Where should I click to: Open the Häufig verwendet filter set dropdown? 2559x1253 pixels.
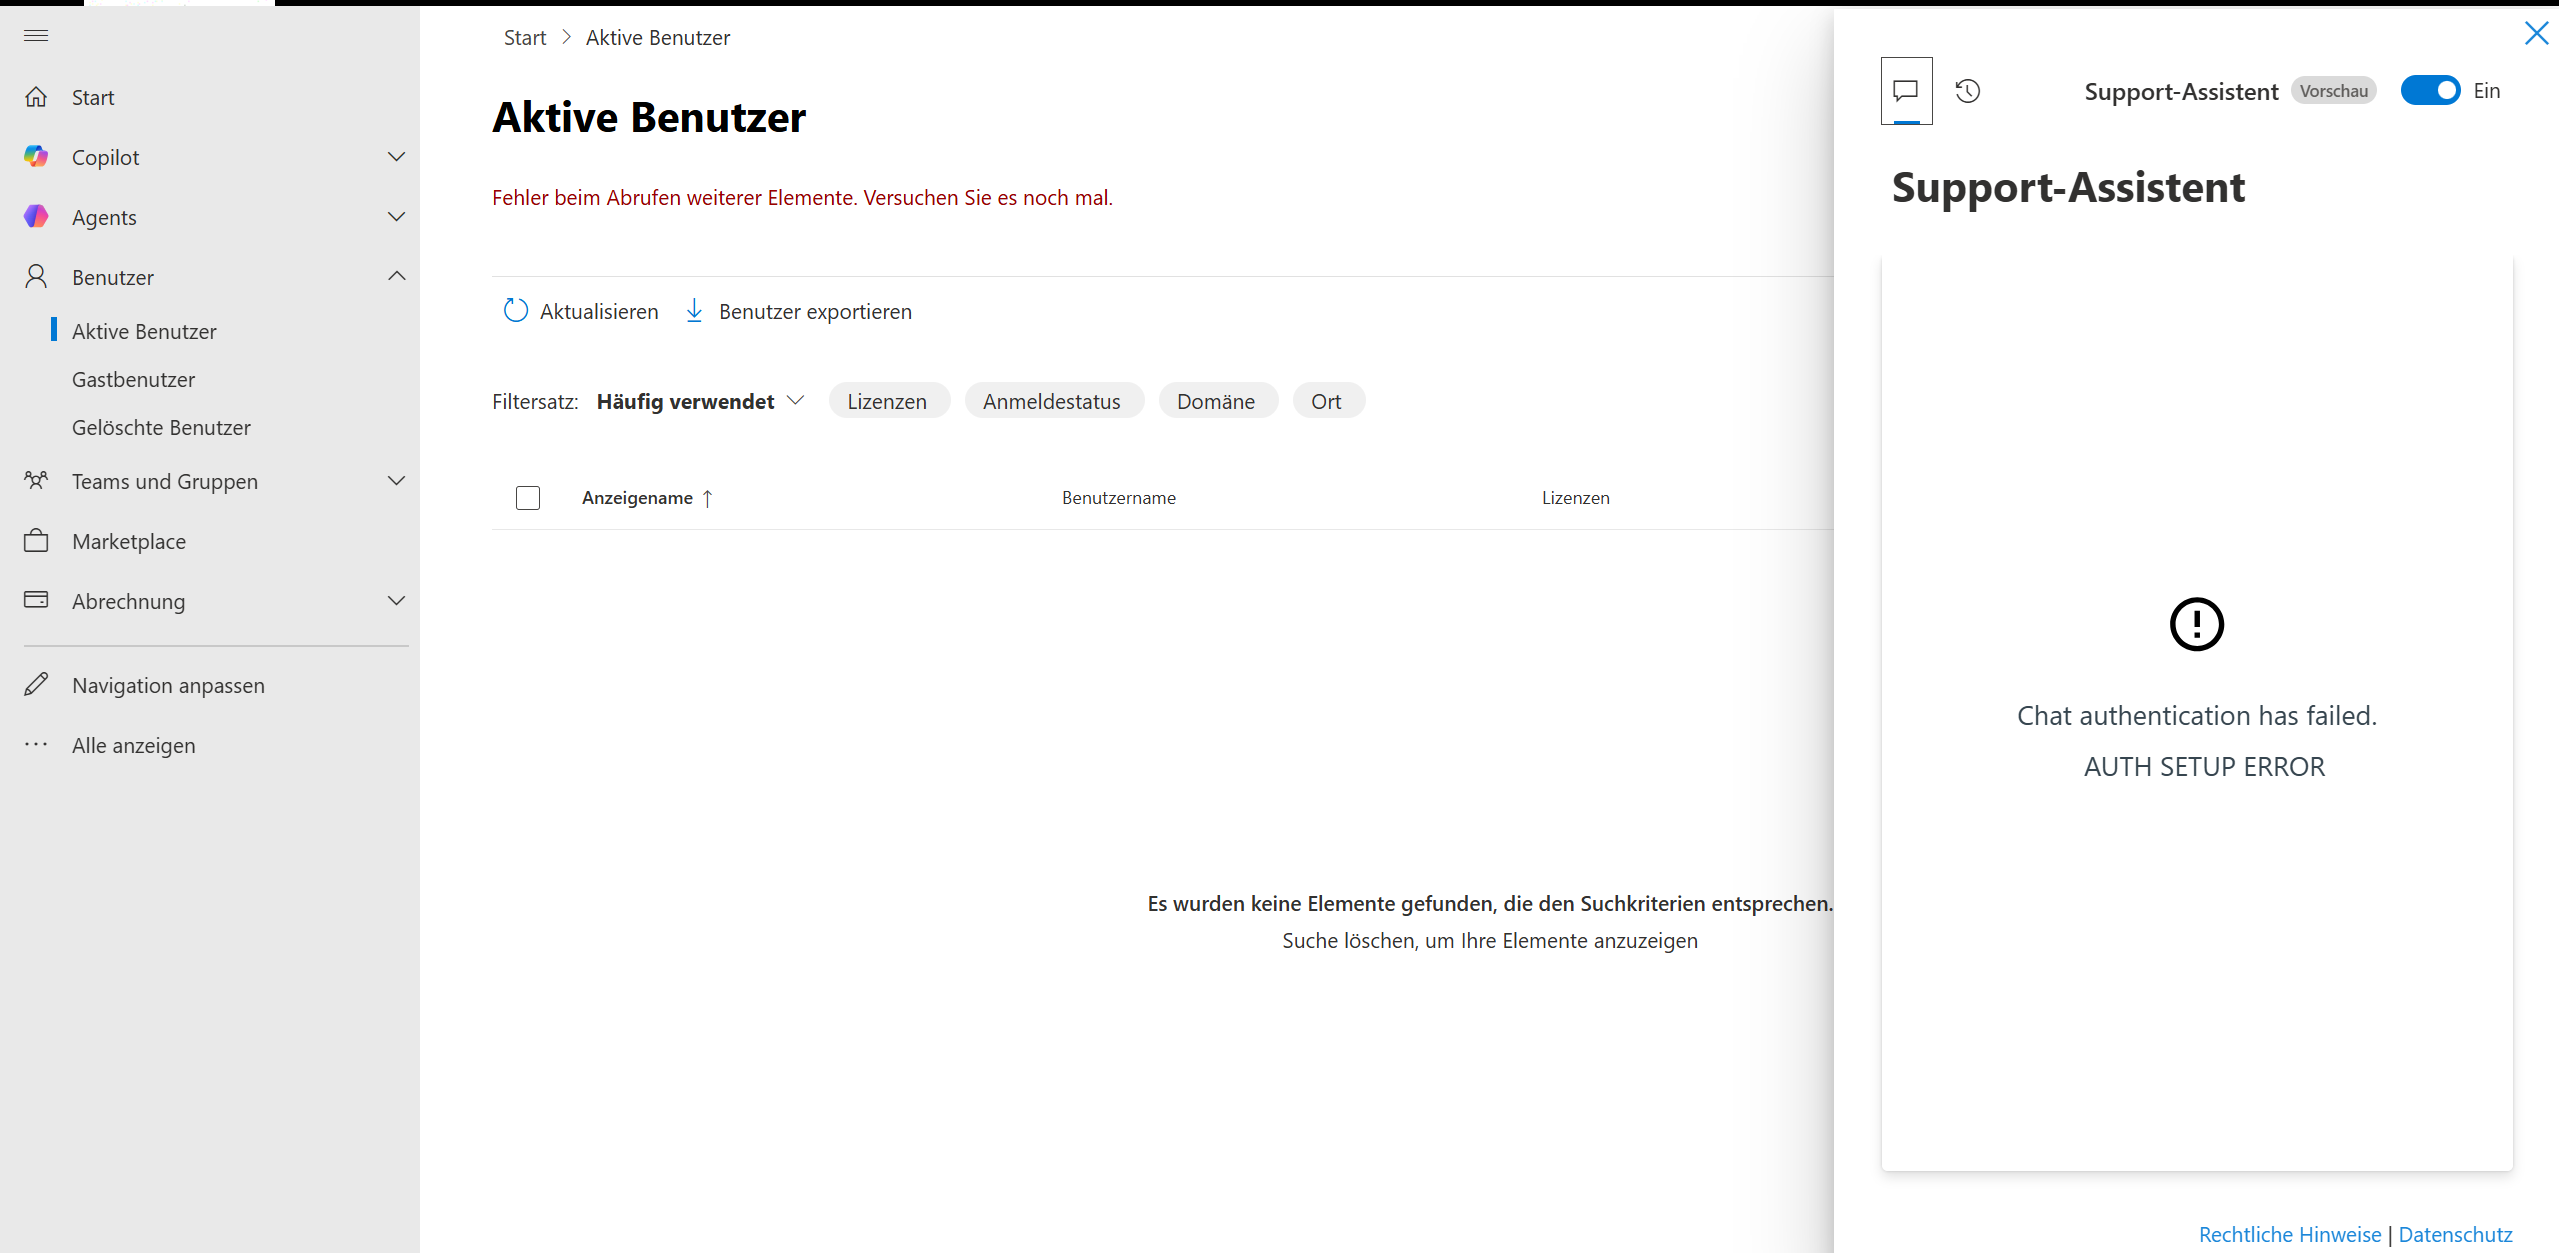tap(700, 401)
